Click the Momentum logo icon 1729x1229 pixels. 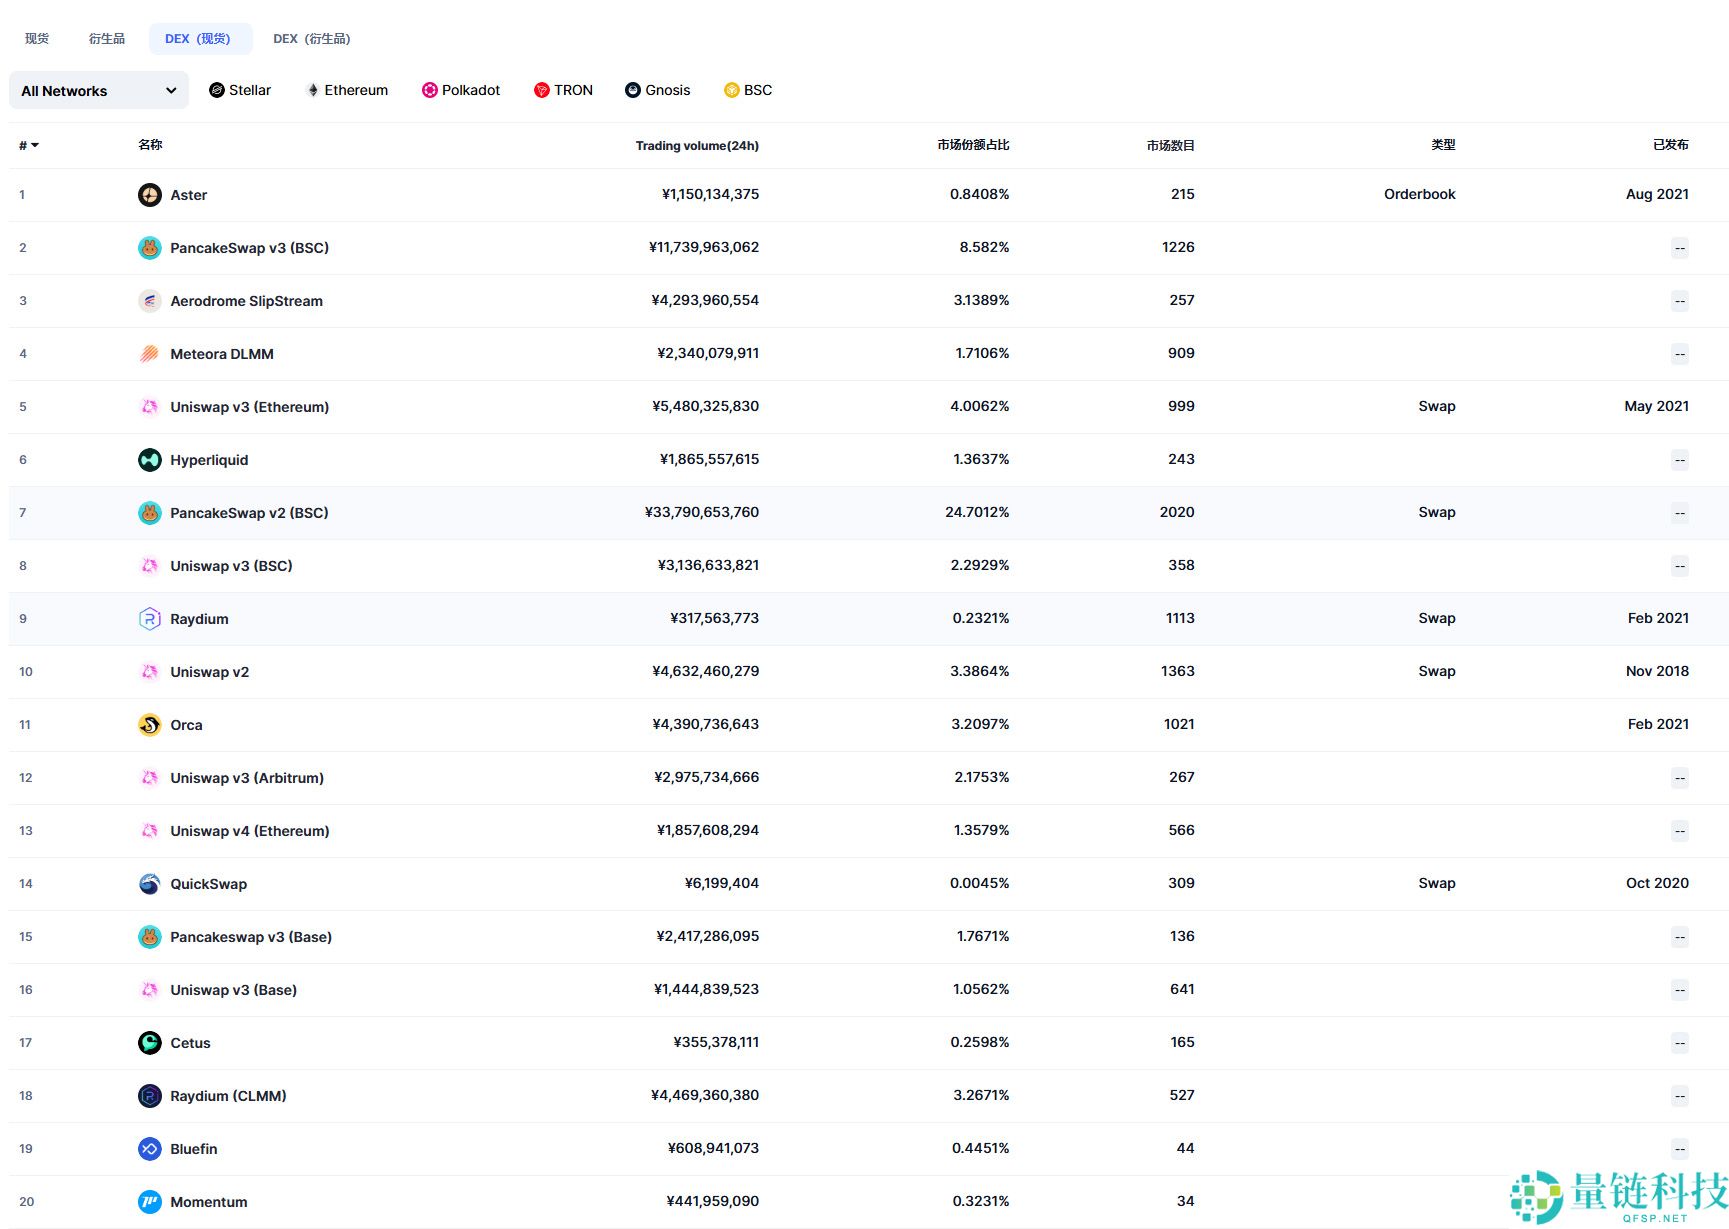pos(149,1202)
